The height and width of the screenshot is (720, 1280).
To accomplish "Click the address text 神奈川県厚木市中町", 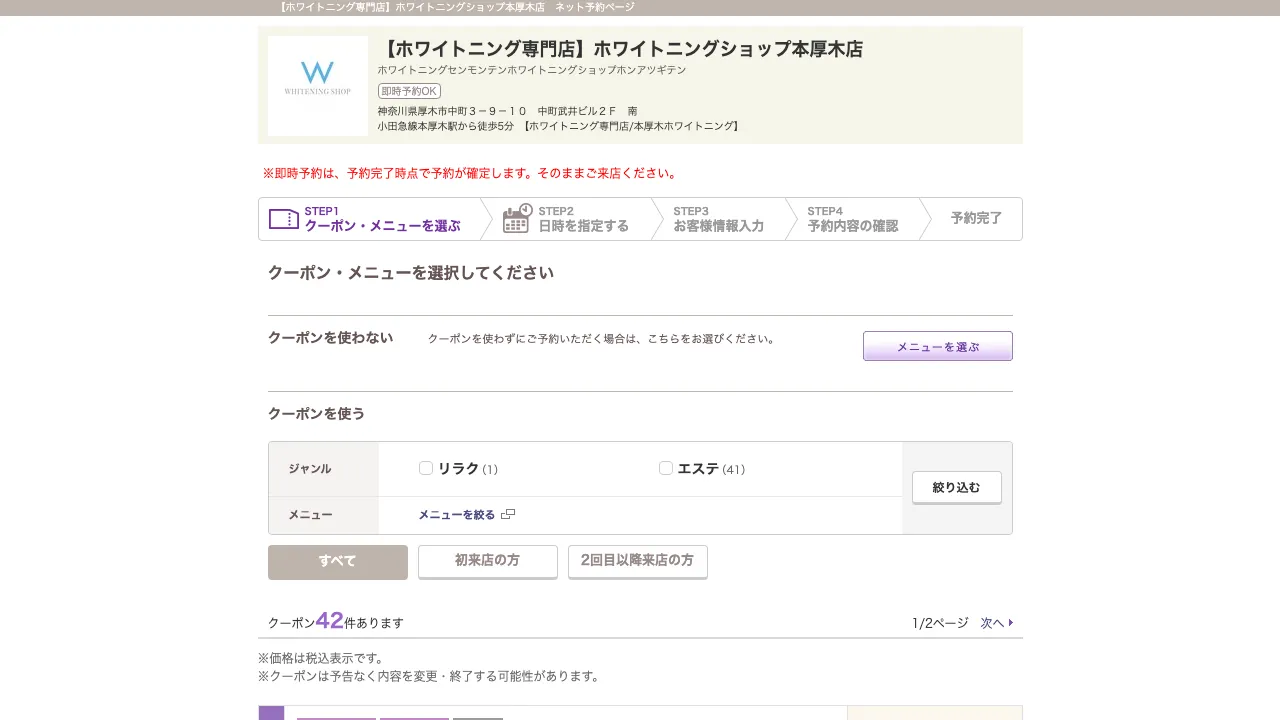I will [507, 111].
